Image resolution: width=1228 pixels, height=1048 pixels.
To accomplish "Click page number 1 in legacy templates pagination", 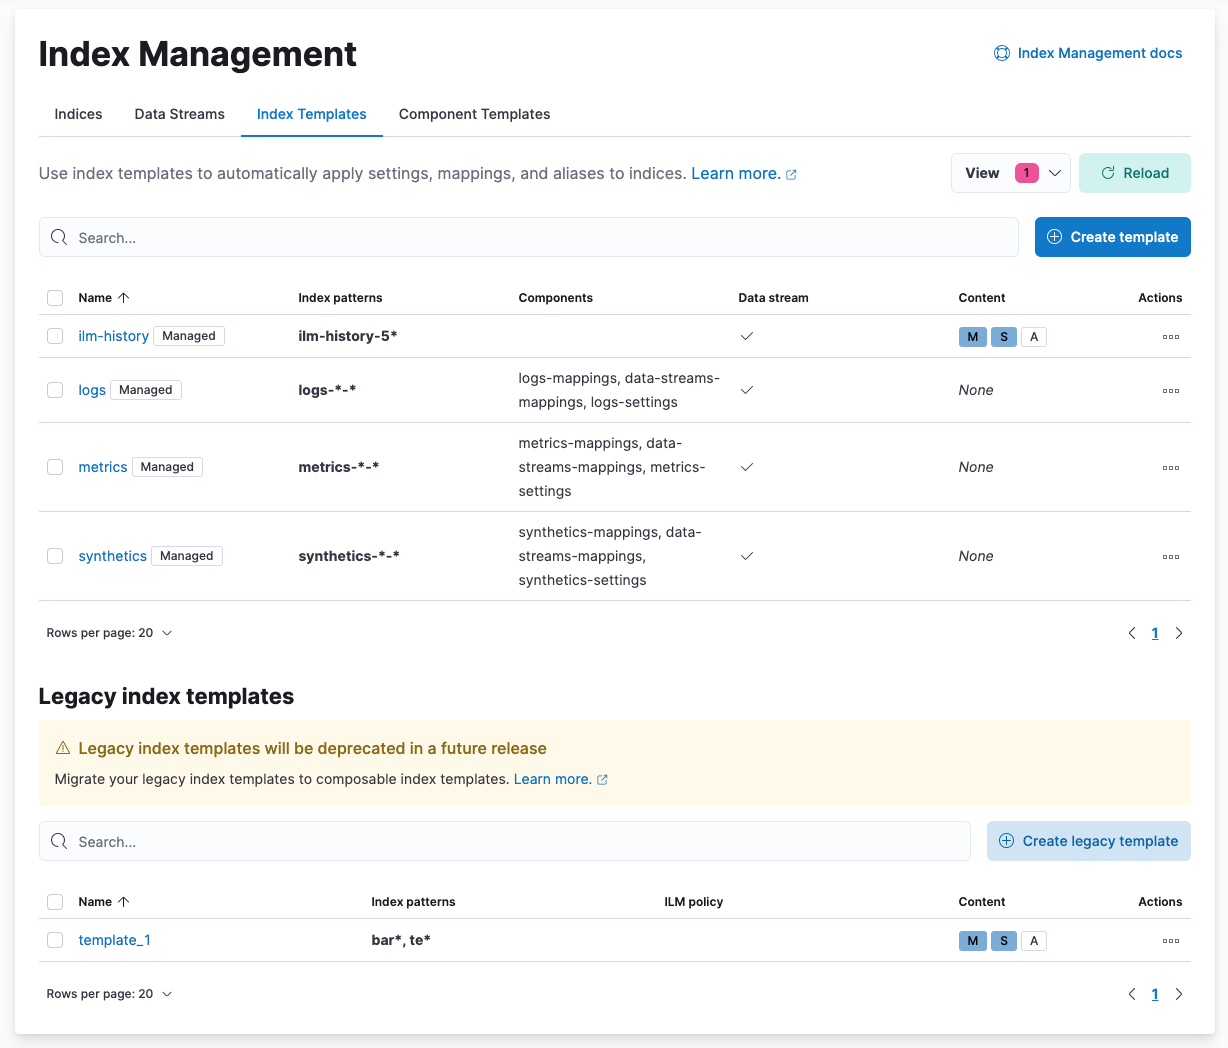I will tap(1155, 994).
